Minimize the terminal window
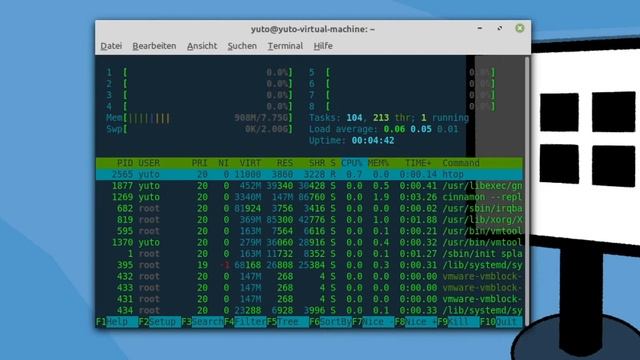The width and height of the screenshot is (640, 360). pos(480,28)
